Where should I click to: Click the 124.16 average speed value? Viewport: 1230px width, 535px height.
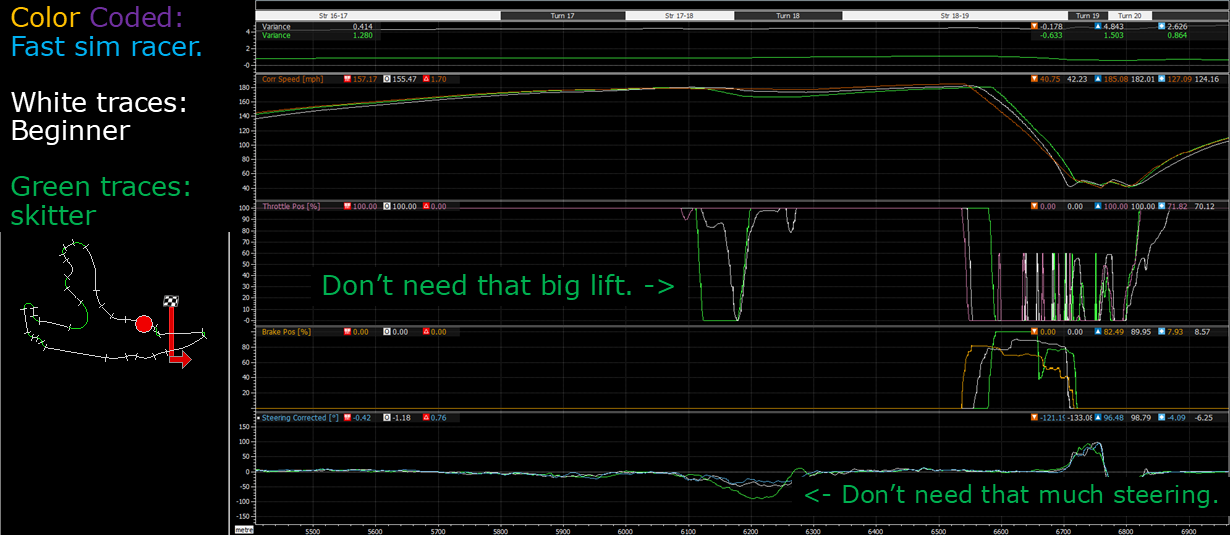tap(1207, 78)
